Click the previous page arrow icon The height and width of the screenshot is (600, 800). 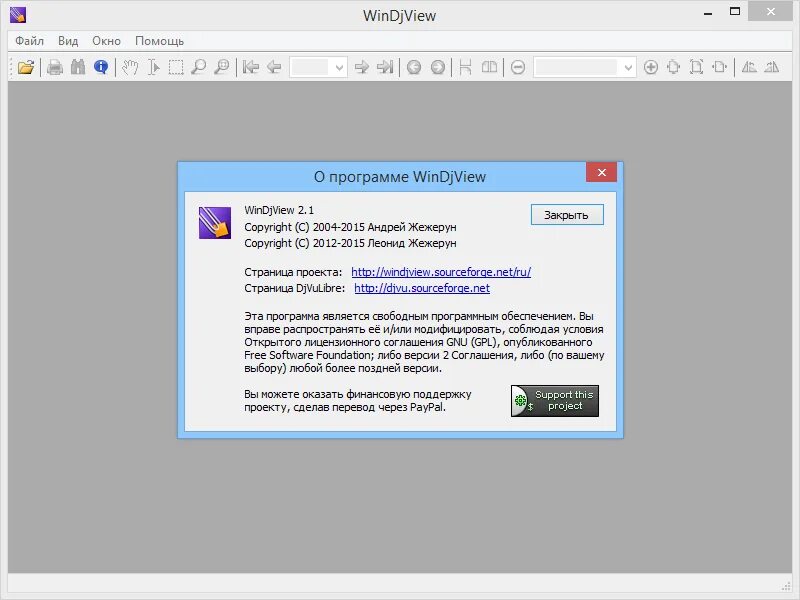274,67
